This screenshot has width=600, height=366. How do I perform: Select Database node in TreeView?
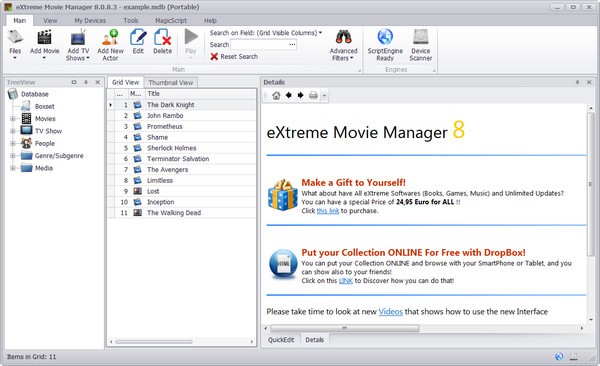pyautogui.click(x=35, y=94)
